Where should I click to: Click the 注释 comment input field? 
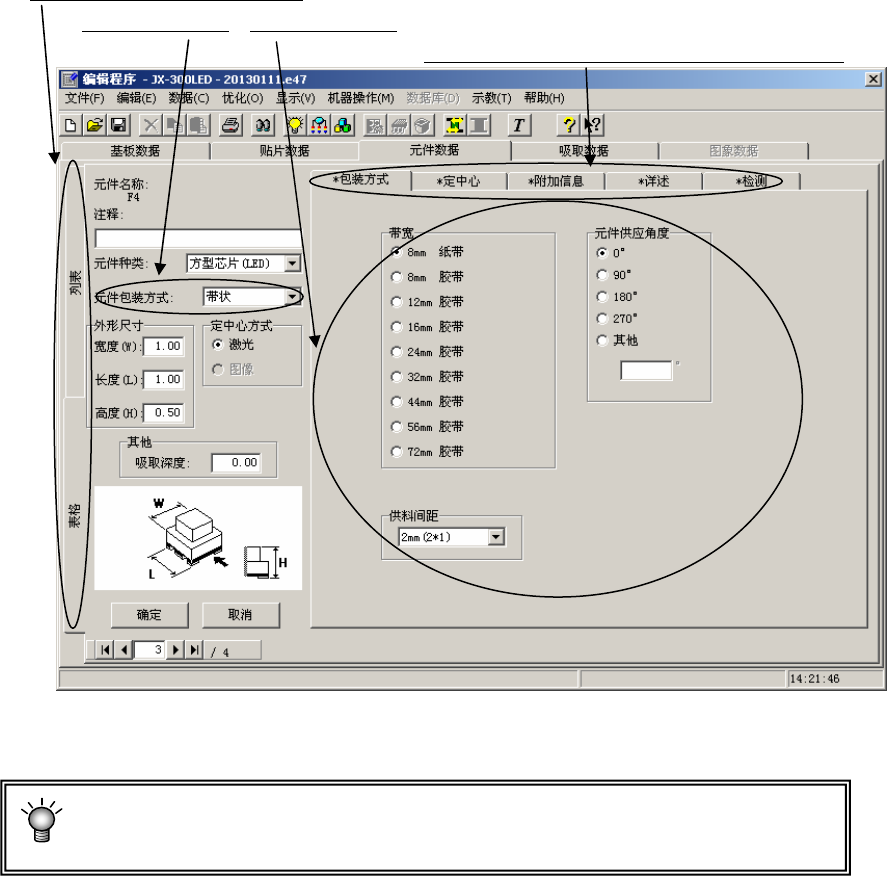click(x=198, y=238)
